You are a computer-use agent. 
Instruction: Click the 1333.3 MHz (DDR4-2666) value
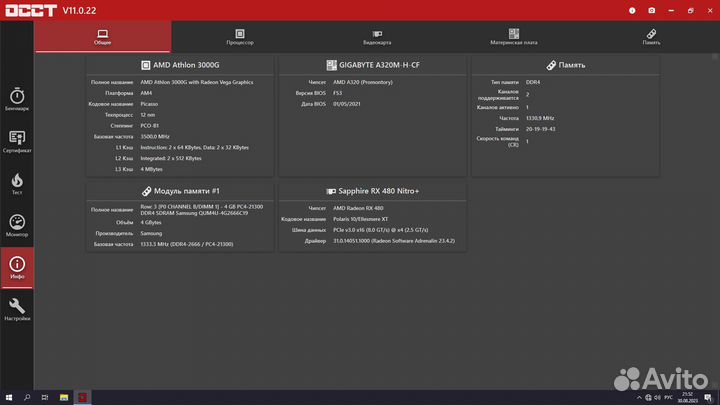tap(187, 244)
